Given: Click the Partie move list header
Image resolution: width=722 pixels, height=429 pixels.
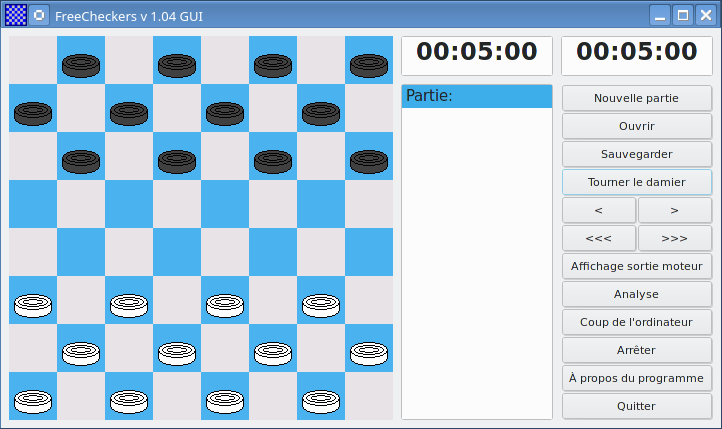Looking at the screenshot, I should (x=476, y=96).
